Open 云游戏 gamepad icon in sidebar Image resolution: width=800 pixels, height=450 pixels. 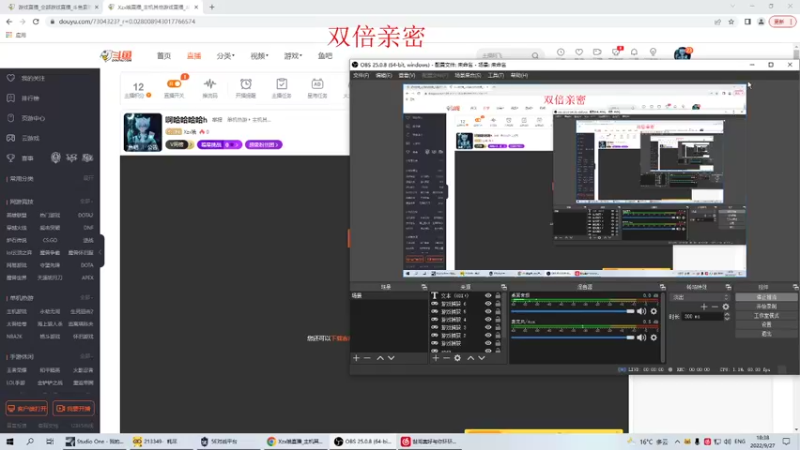(x=11, y=138)
